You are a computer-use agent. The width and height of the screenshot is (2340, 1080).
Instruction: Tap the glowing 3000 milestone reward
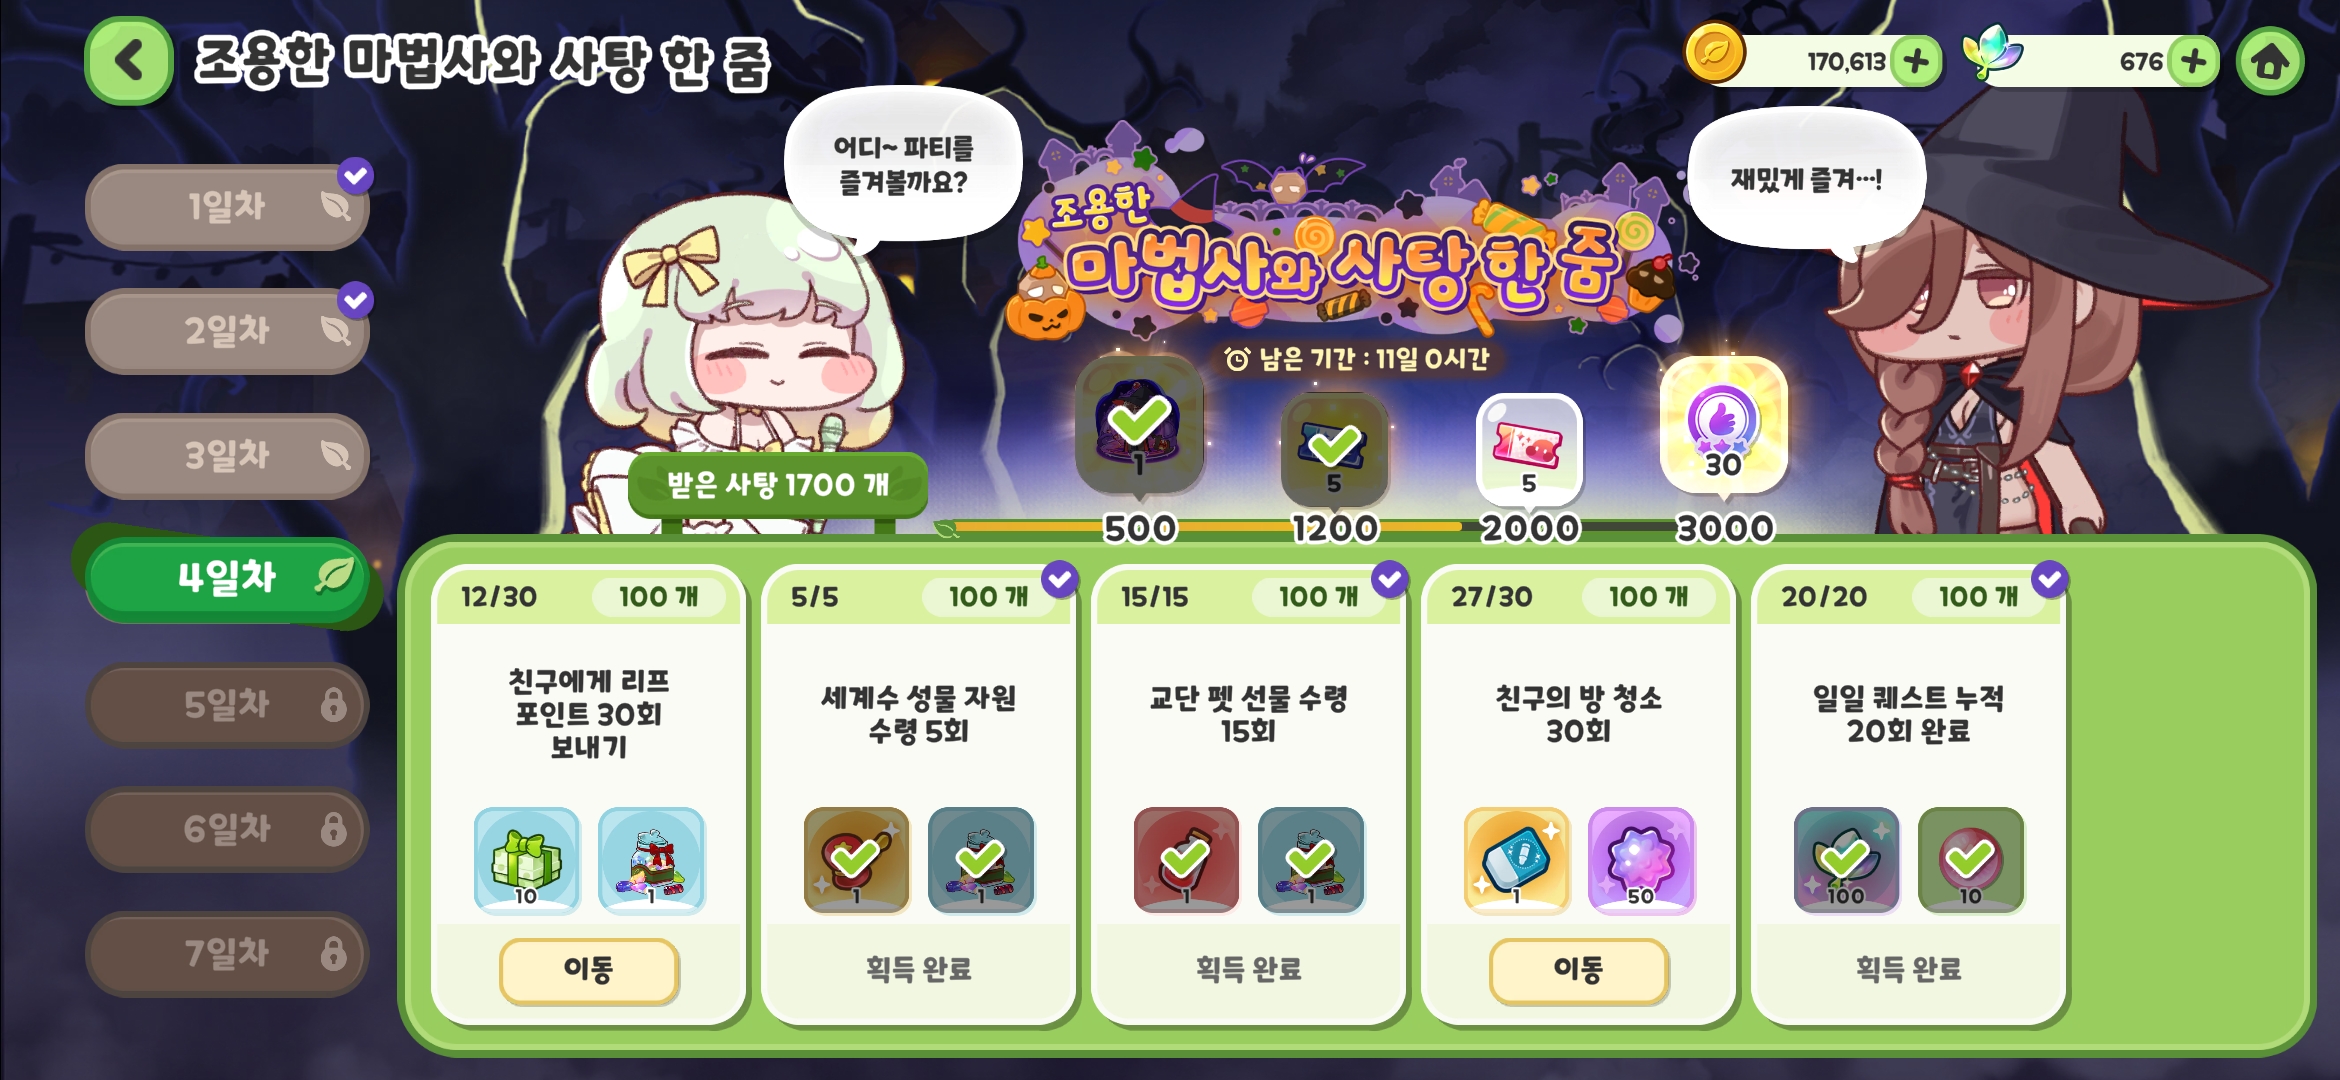[1723, 425]
